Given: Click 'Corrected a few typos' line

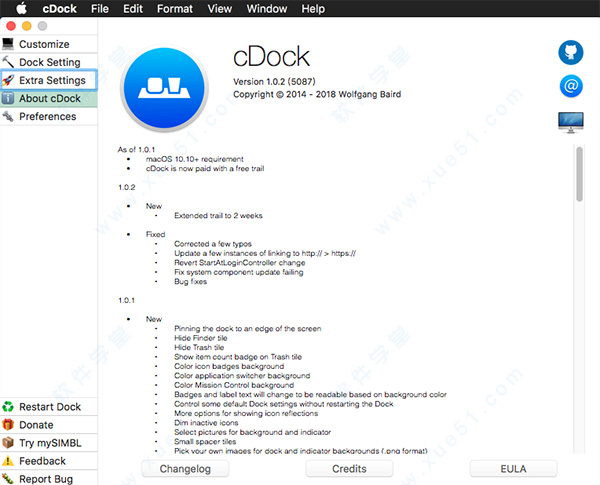Looking at the screenshot, I should click(x=213, y=244).
